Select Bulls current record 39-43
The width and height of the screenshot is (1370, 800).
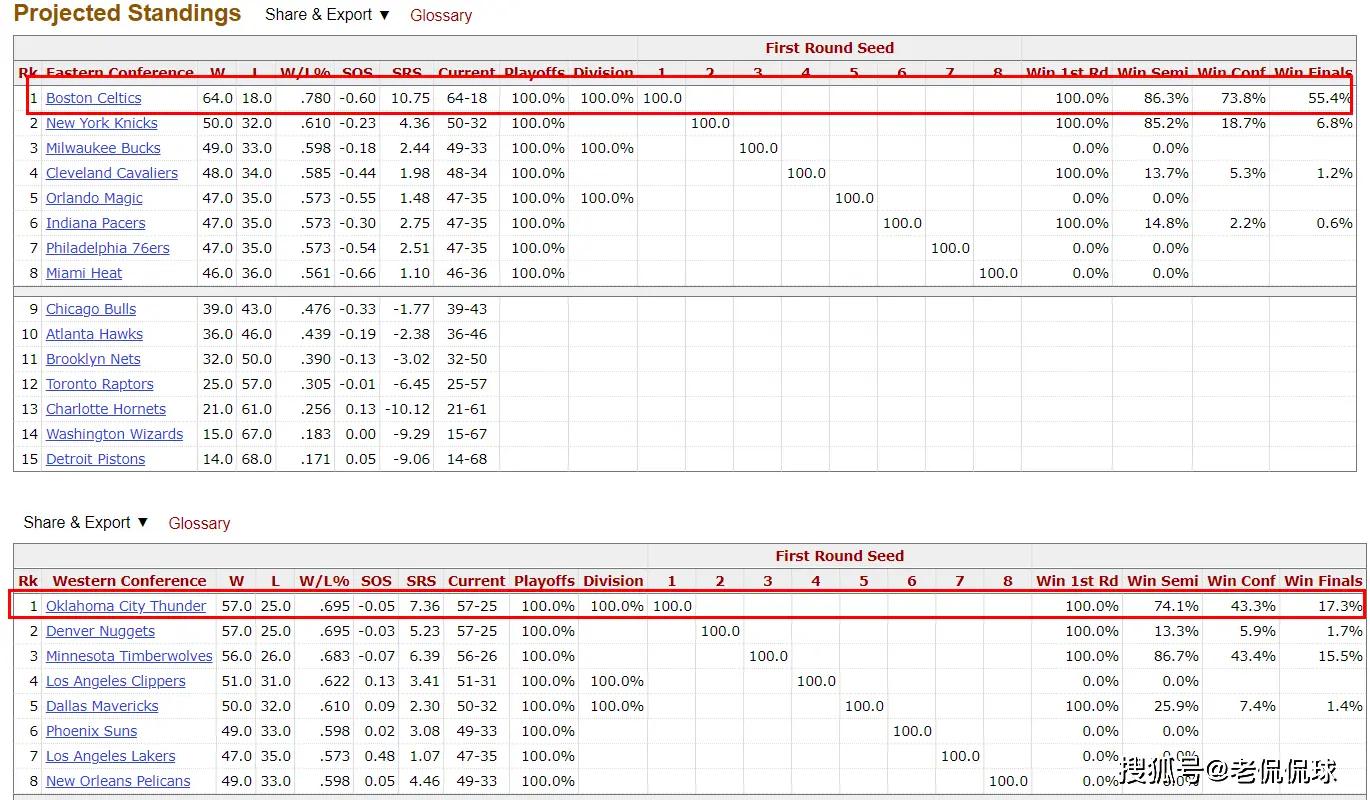click(467, 309)
